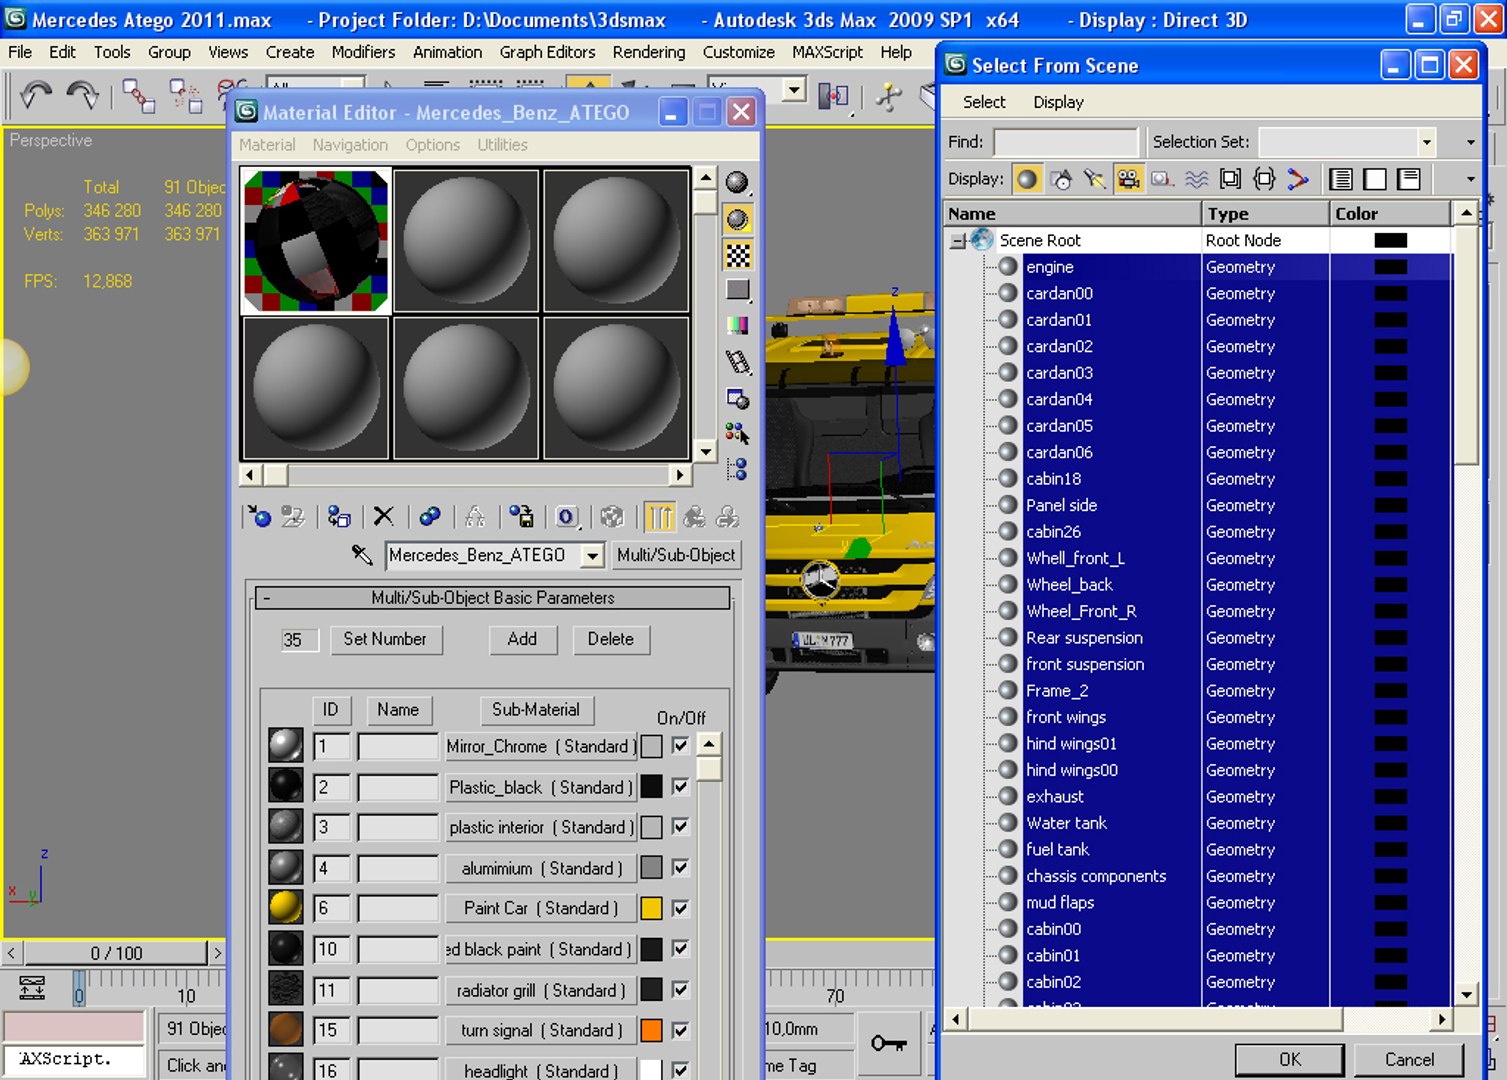Uncheck Paint Car on/off checkbox

point(680,908)
